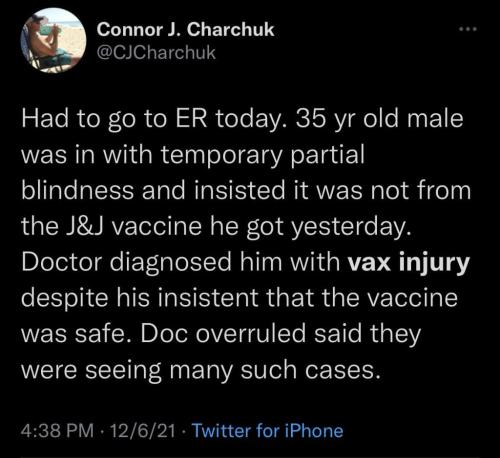Open Connor J. Charchuk's profile picture
This screenshot has height=458, width=500.
[x=53, y=40]
